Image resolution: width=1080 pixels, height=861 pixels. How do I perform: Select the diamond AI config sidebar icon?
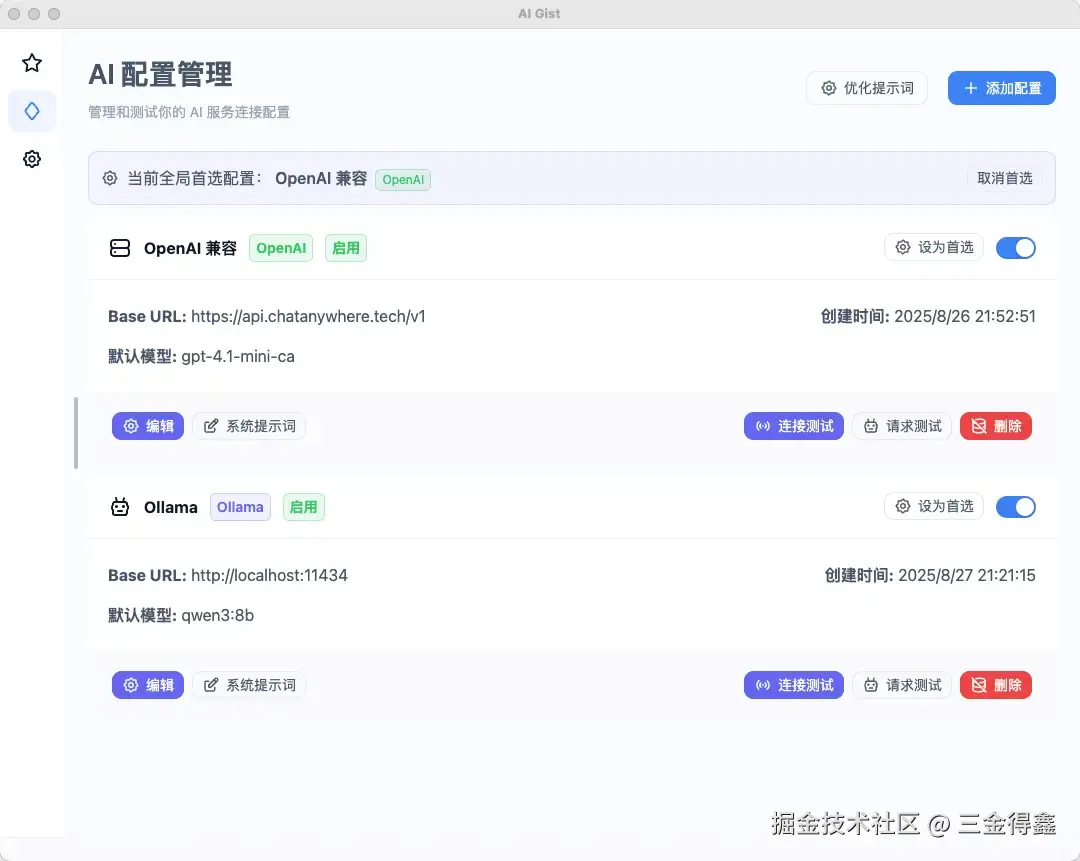click(x=32, y=111)
